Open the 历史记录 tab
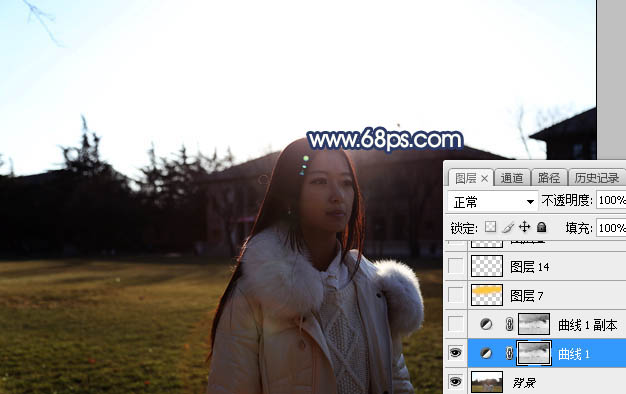626x394 pixels. 597,178
